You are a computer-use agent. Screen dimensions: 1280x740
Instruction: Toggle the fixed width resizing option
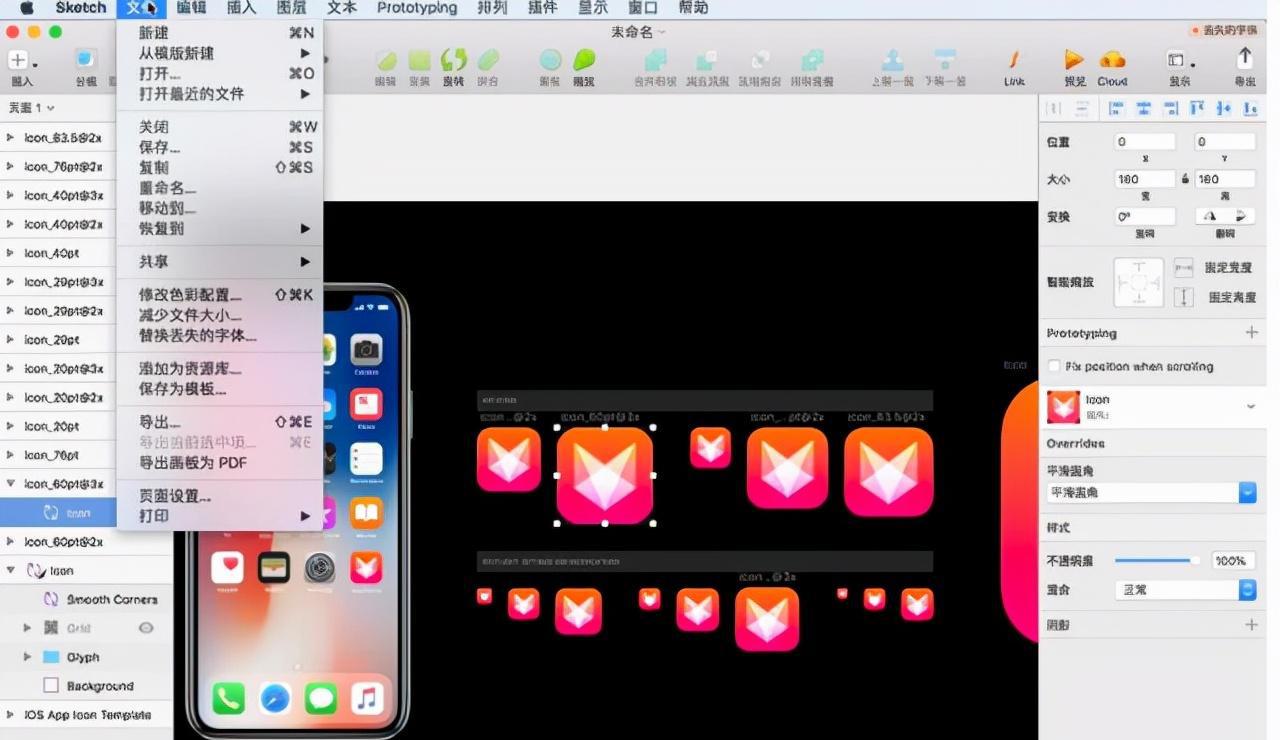[x=1183, y=268]
